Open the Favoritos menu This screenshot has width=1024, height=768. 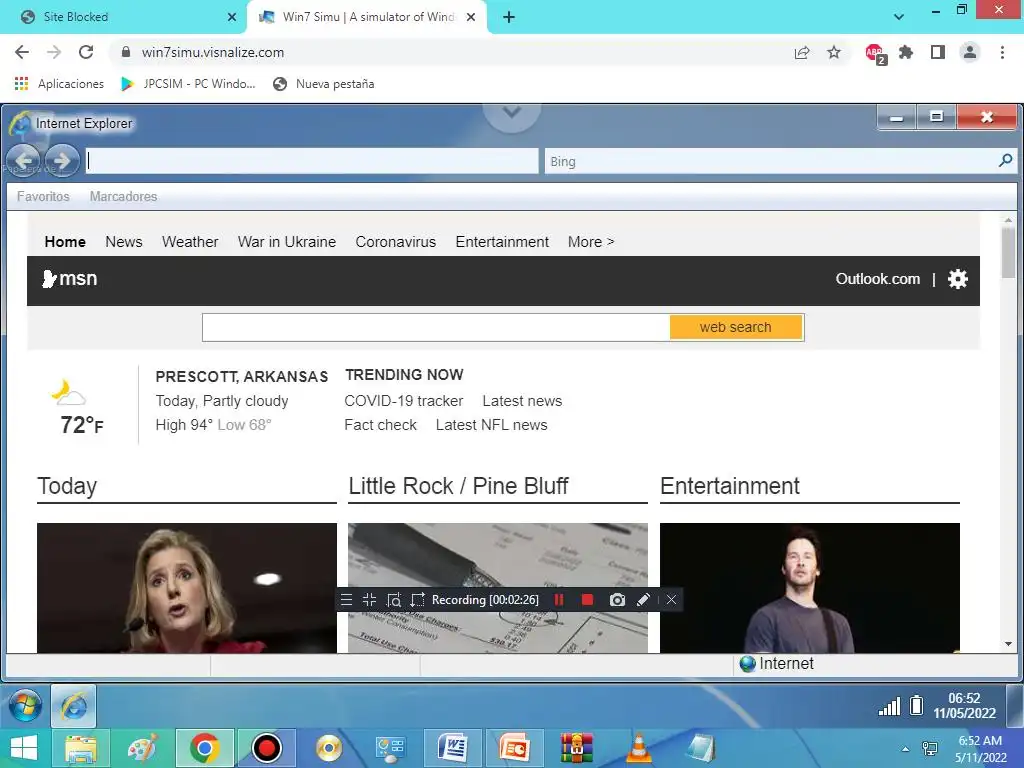tap(43, 197)
